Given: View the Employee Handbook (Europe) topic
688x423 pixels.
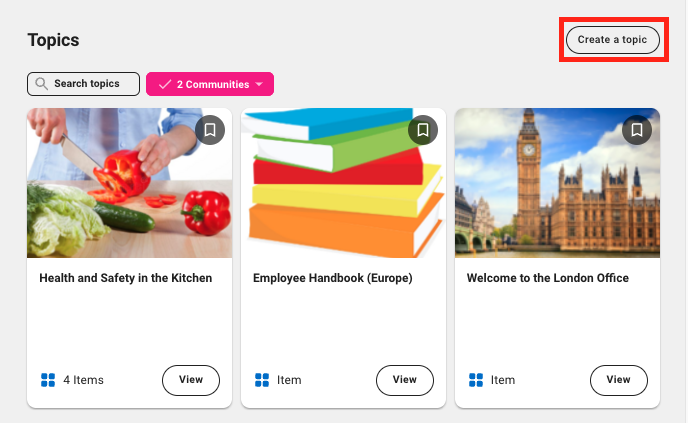Looking at the screenshot, I should pos(404,380).
